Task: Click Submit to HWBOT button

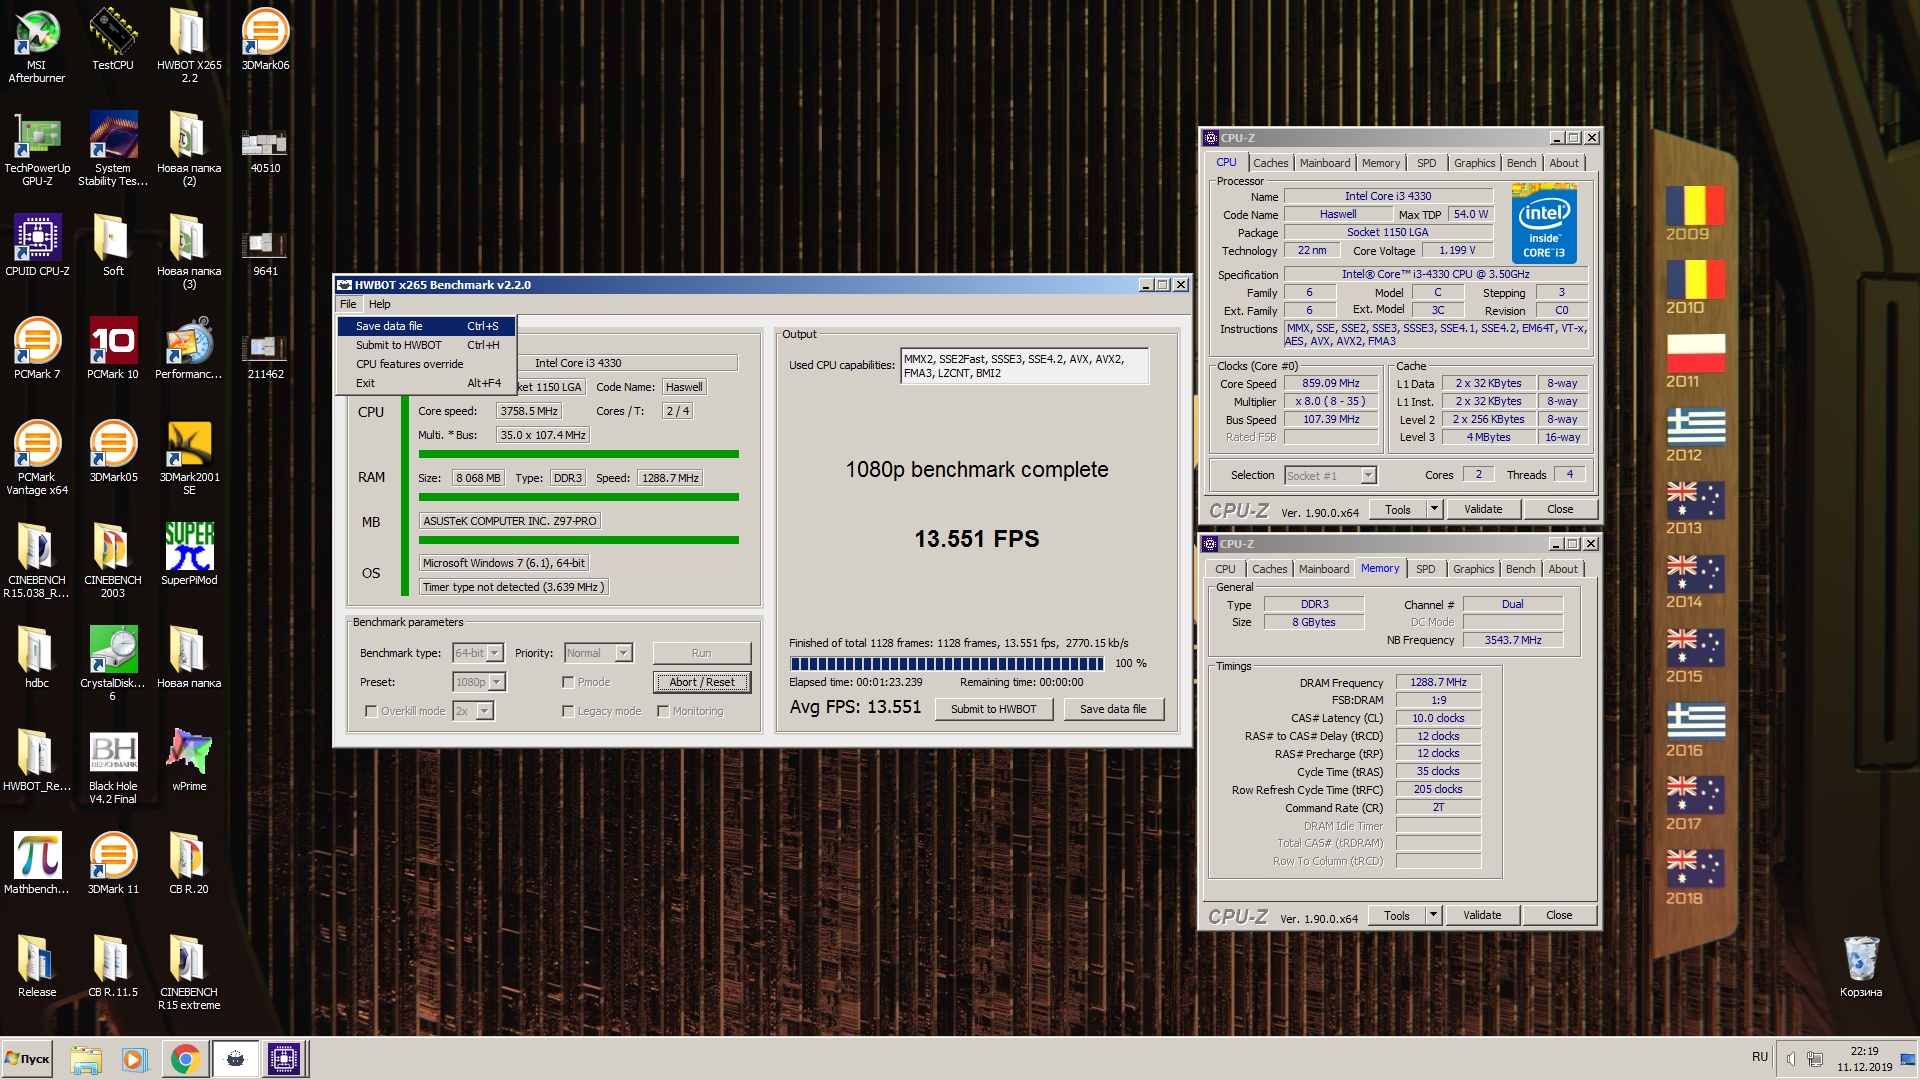Action: click(993, 709)
